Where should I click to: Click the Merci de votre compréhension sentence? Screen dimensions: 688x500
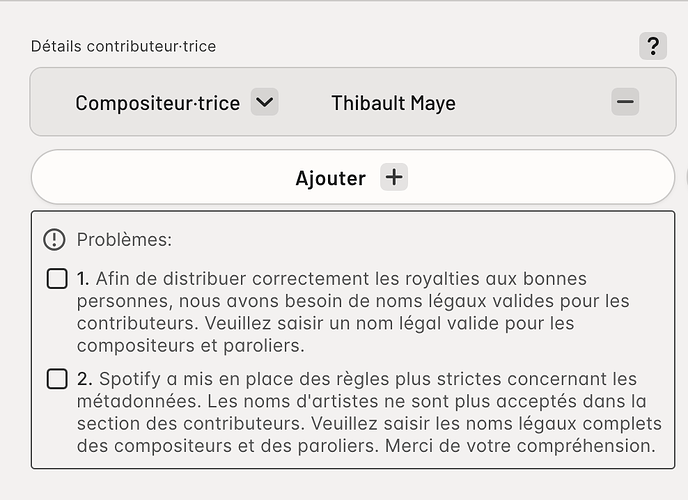520,446
